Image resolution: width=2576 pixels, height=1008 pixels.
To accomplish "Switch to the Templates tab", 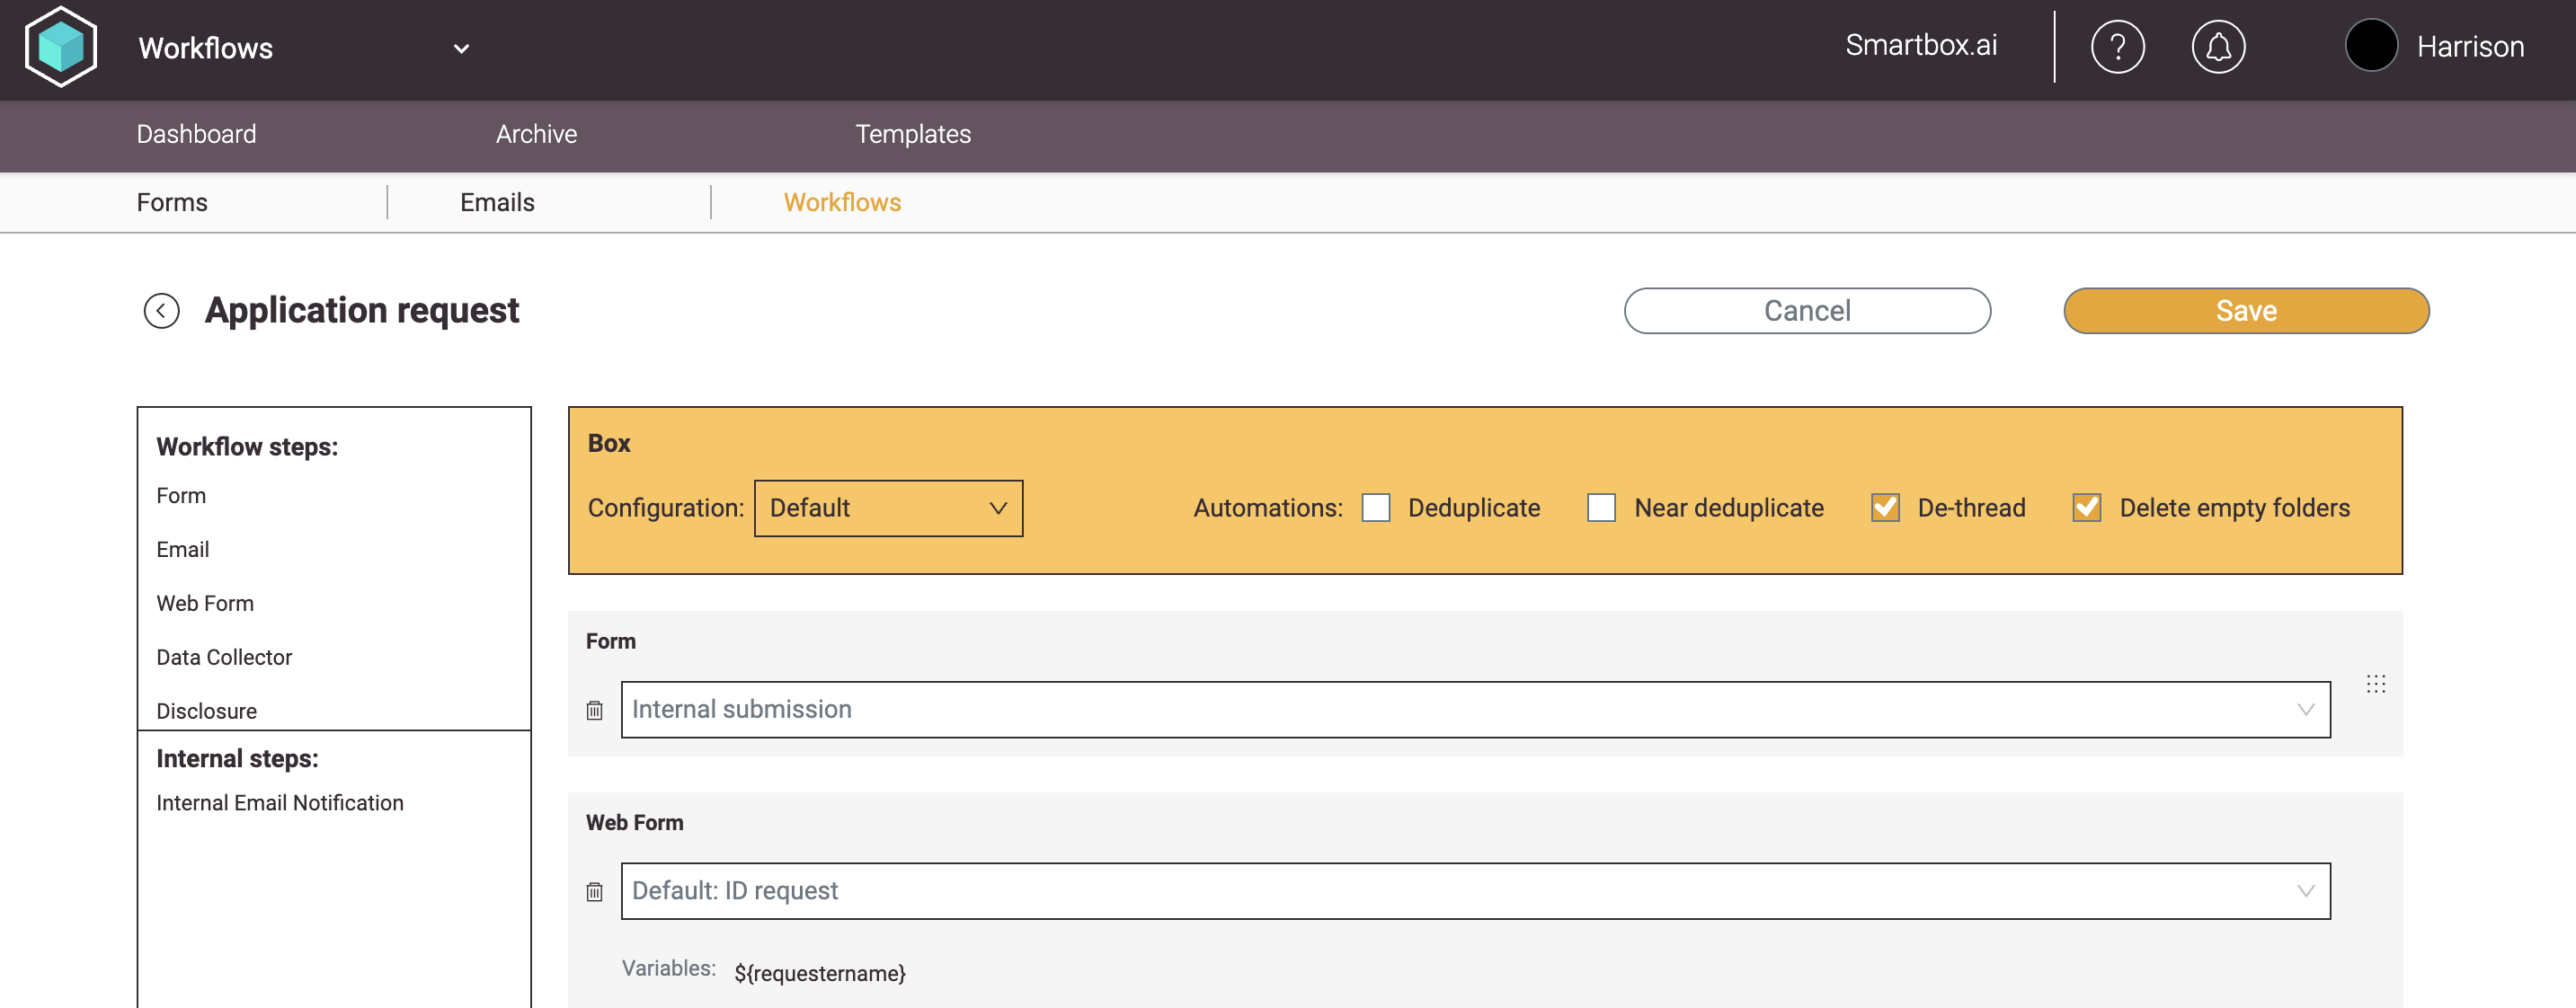I will pyautogui.click(x=912, y=134).
